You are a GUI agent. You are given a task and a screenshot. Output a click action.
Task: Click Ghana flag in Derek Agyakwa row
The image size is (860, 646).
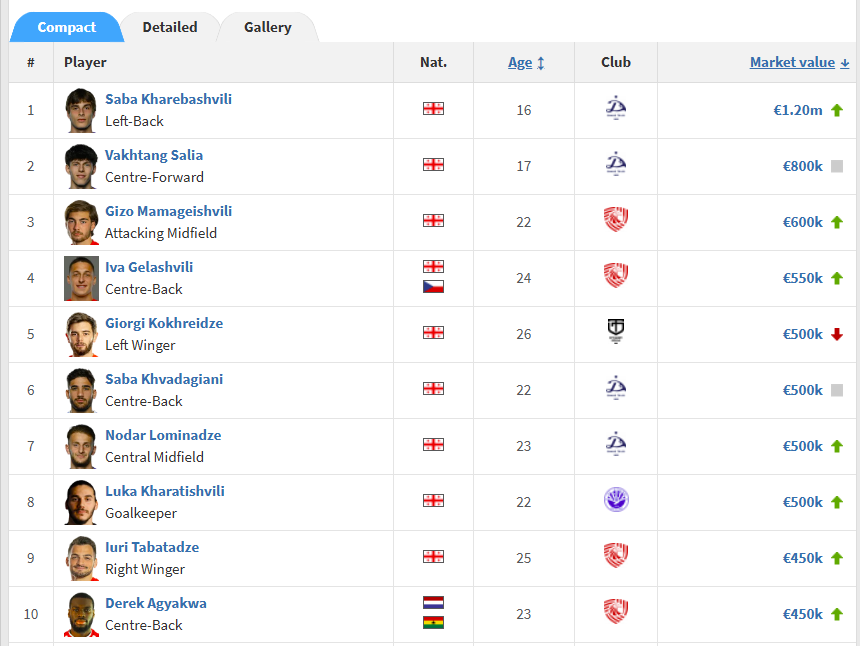click(x=433, y=622)
